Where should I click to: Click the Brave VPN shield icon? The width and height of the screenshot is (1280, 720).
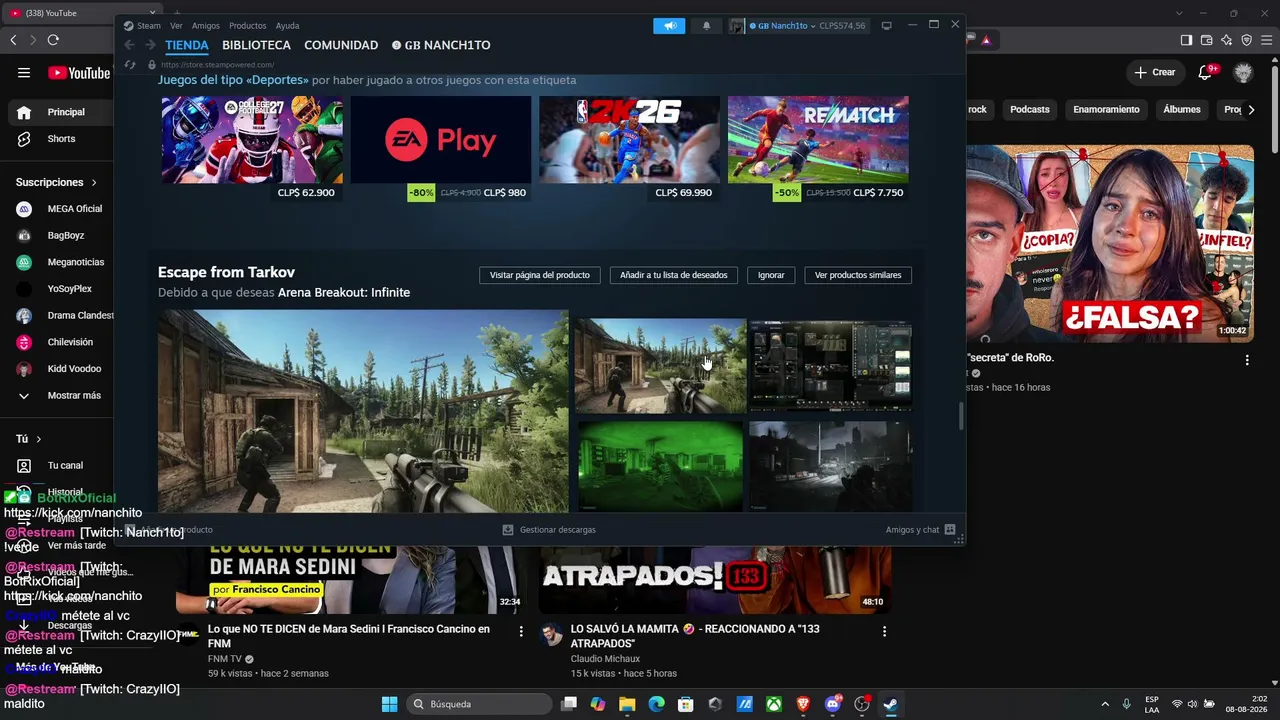click(1247, 40)
